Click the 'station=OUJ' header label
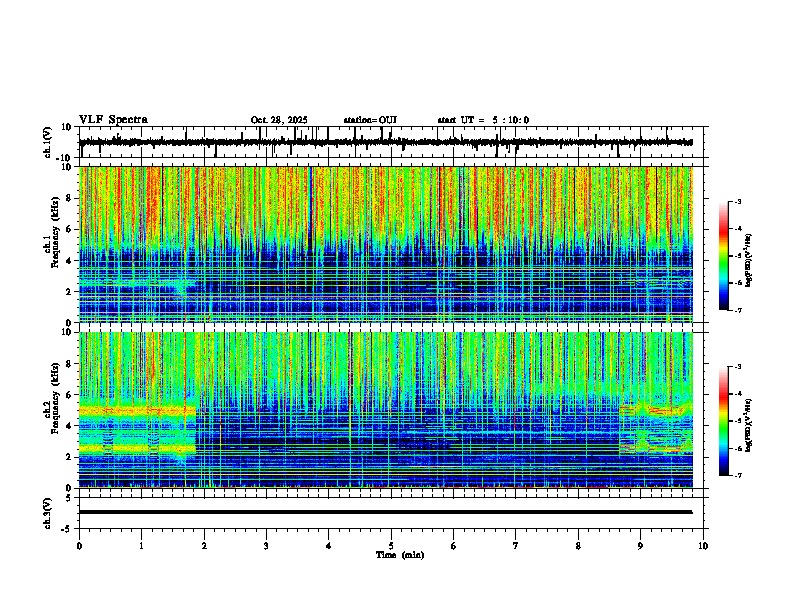The image size is (792, 612). click(x=370, y=120)
